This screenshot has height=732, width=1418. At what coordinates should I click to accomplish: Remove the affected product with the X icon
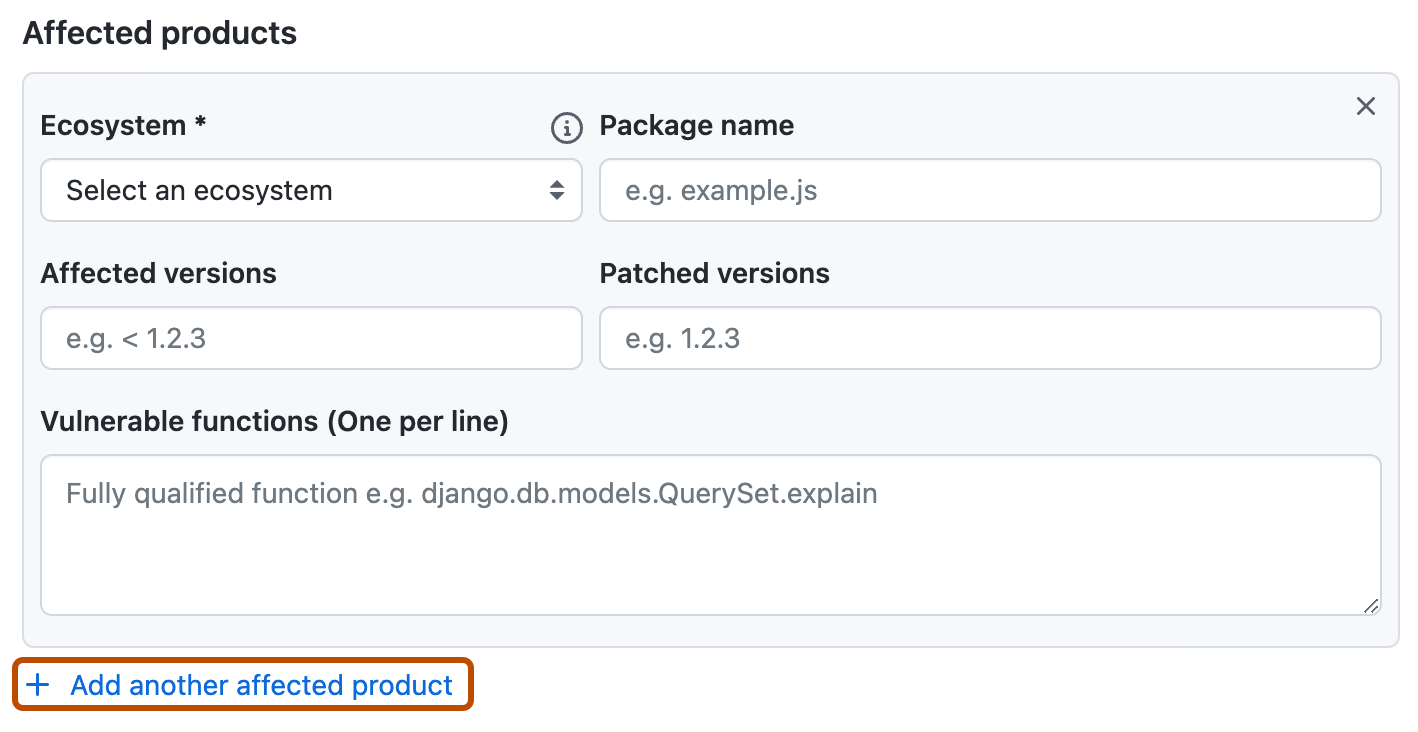tap(1365, 106)
